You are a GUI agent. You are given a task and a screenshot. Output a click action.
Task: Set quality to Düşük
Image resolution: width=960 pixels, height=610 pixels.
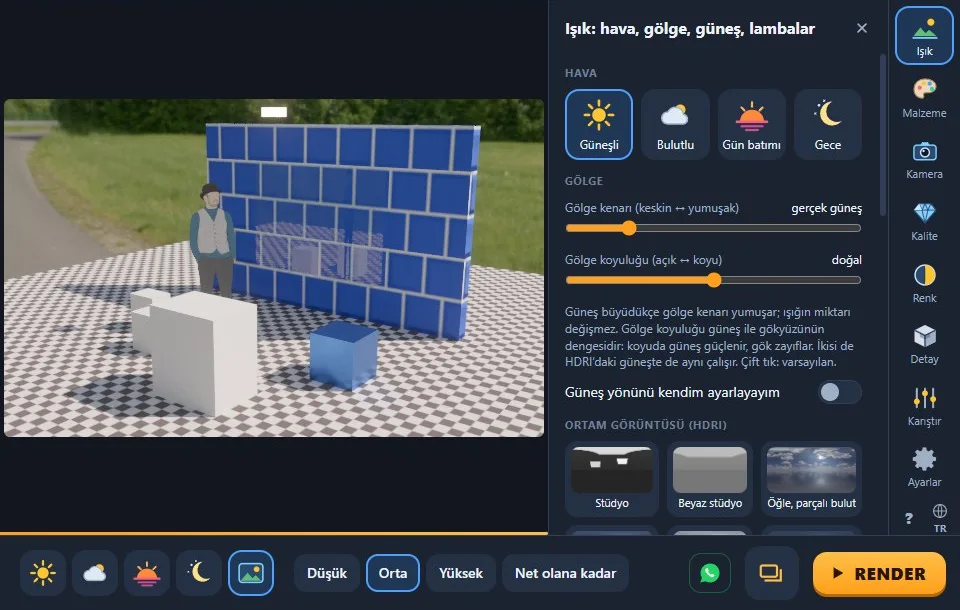coord(326,573)
